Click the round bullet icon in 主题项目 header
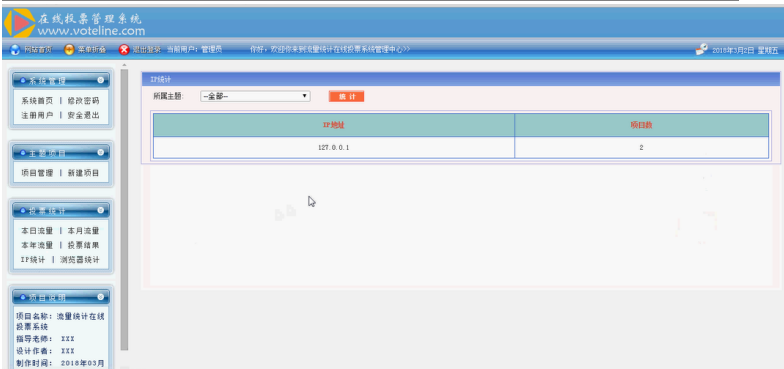Image resolution: width=784 pixels, height=369 pixels. coord(23,152)
